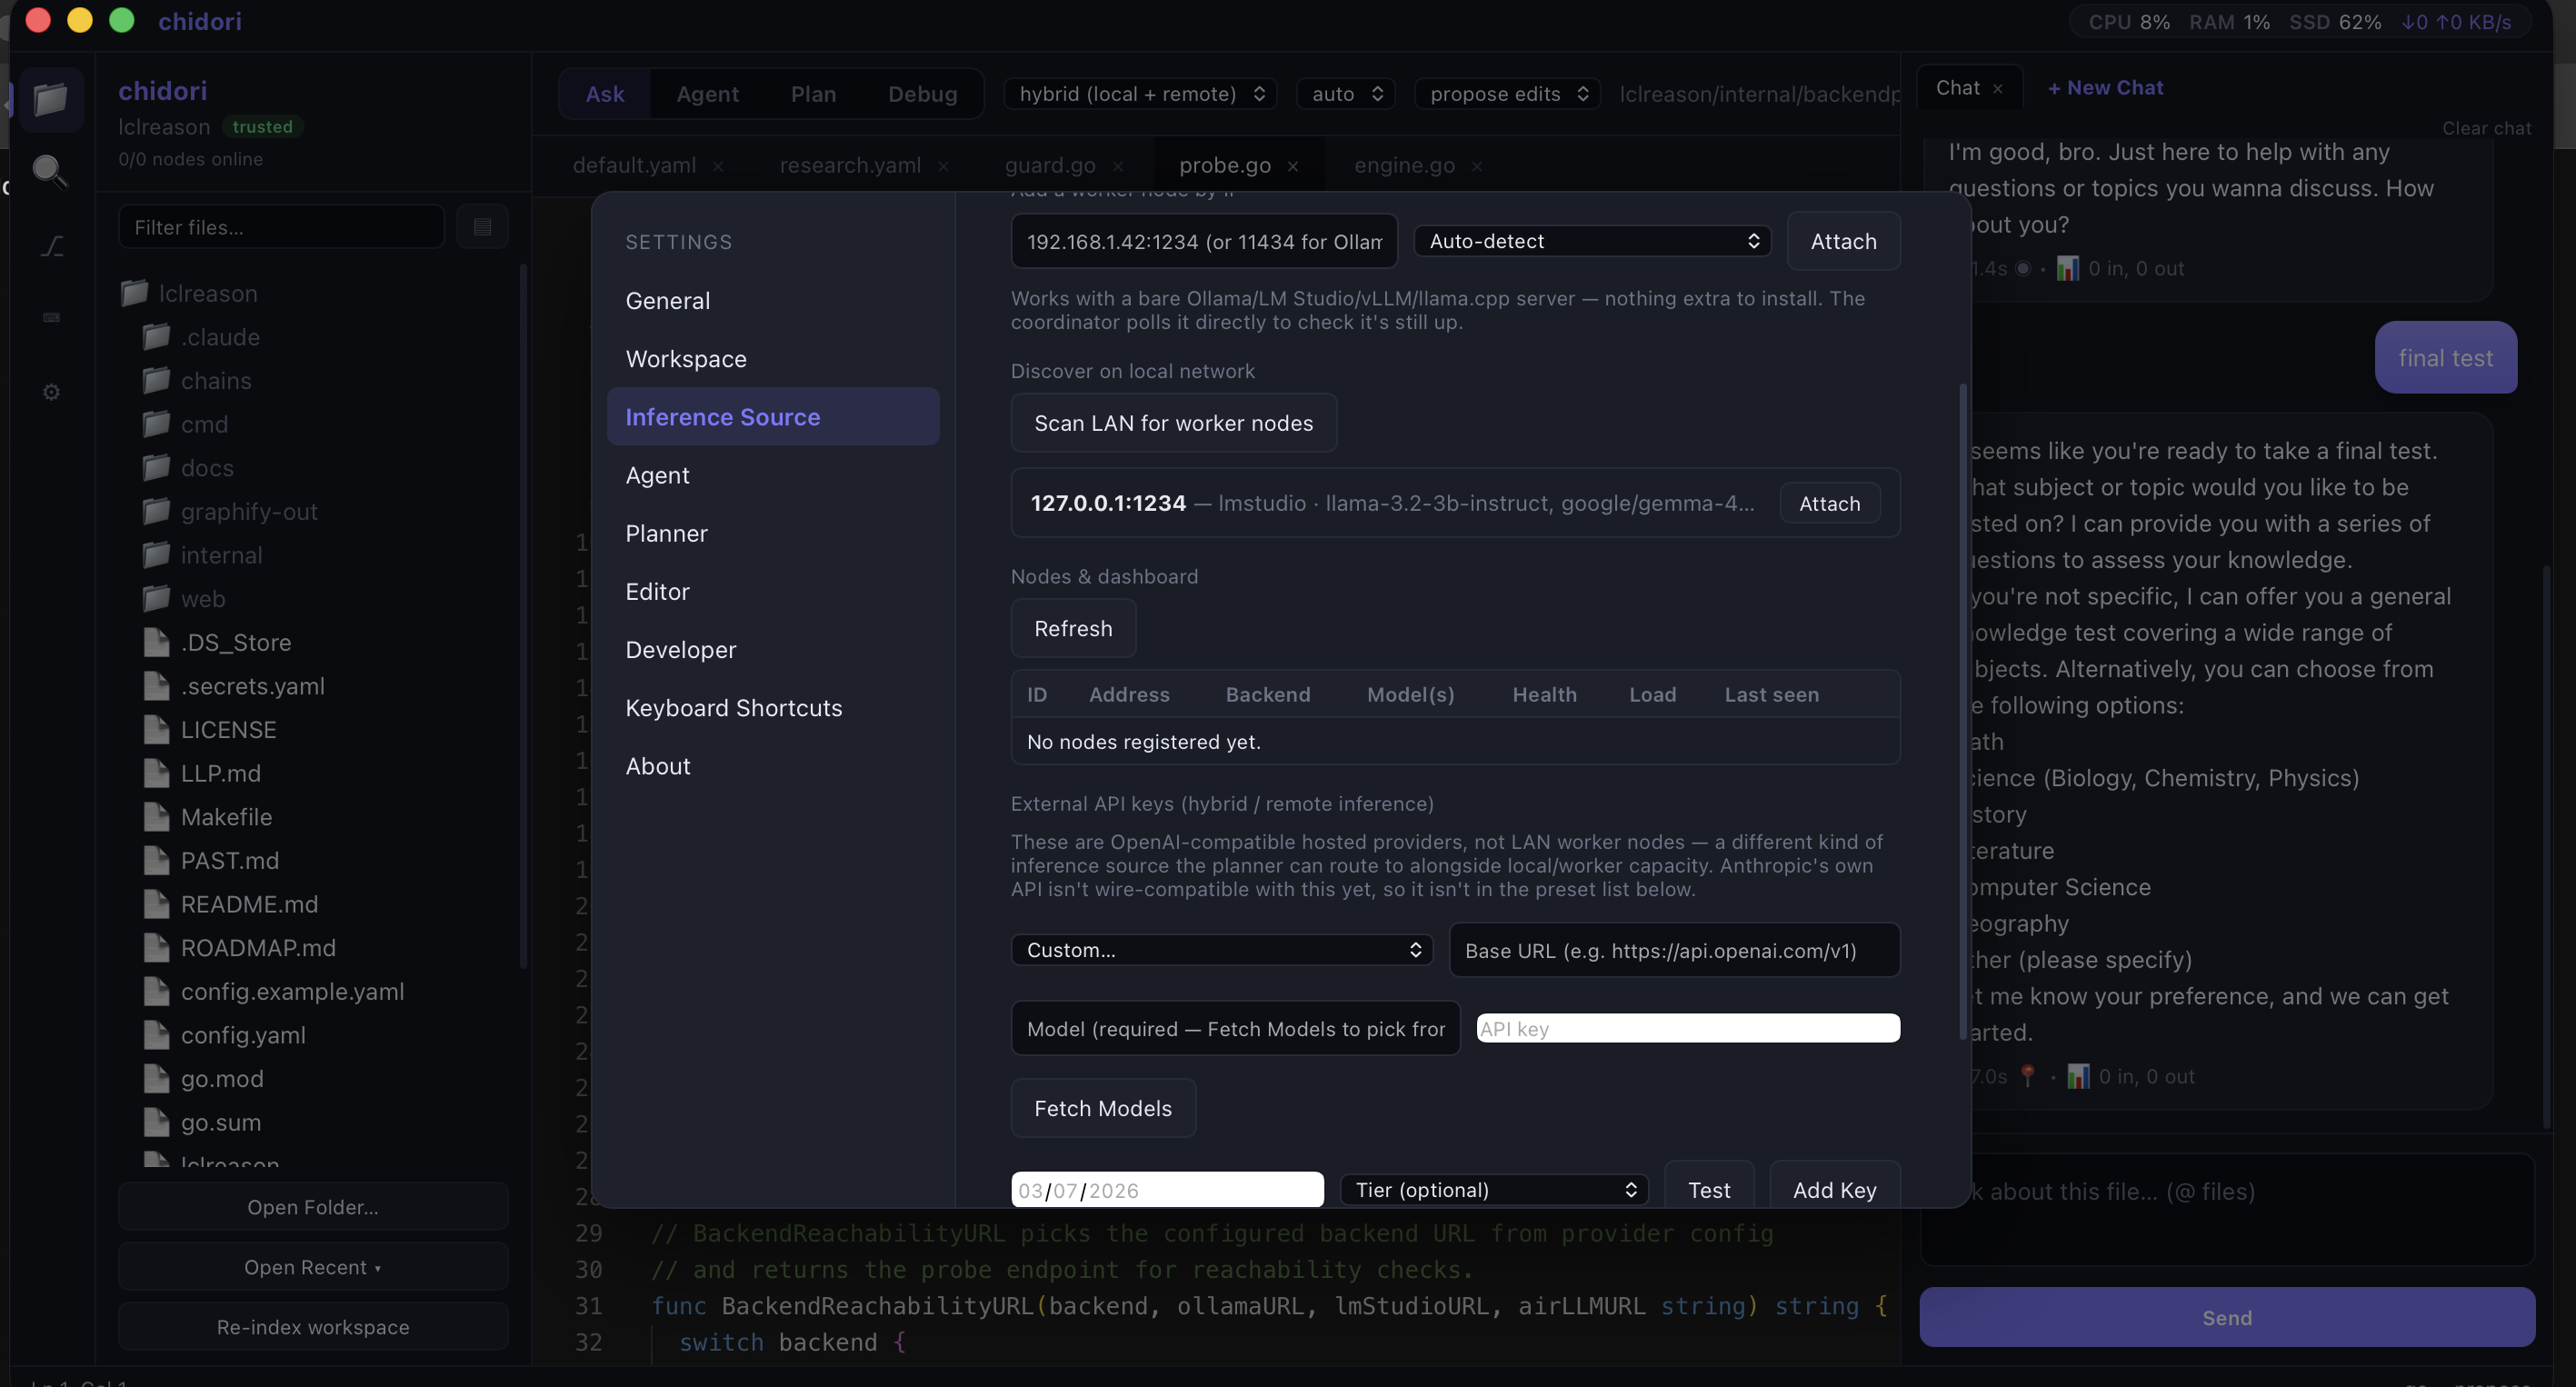This screenshot has width=2576, height=1387.
Task: Attach the discovered 127.0.0.1:1234 node
Action: click(x=1829, y=503)
